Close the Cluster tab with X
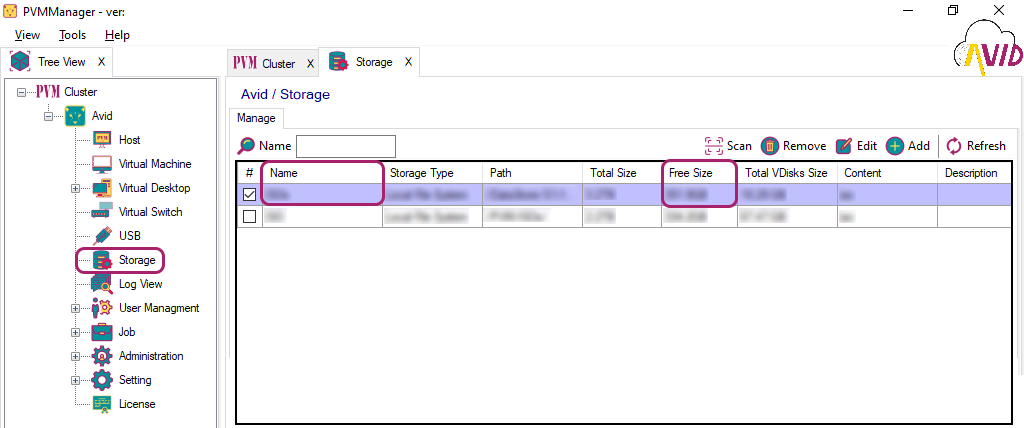Screen dimensions: 1024x428 (310, 63)
